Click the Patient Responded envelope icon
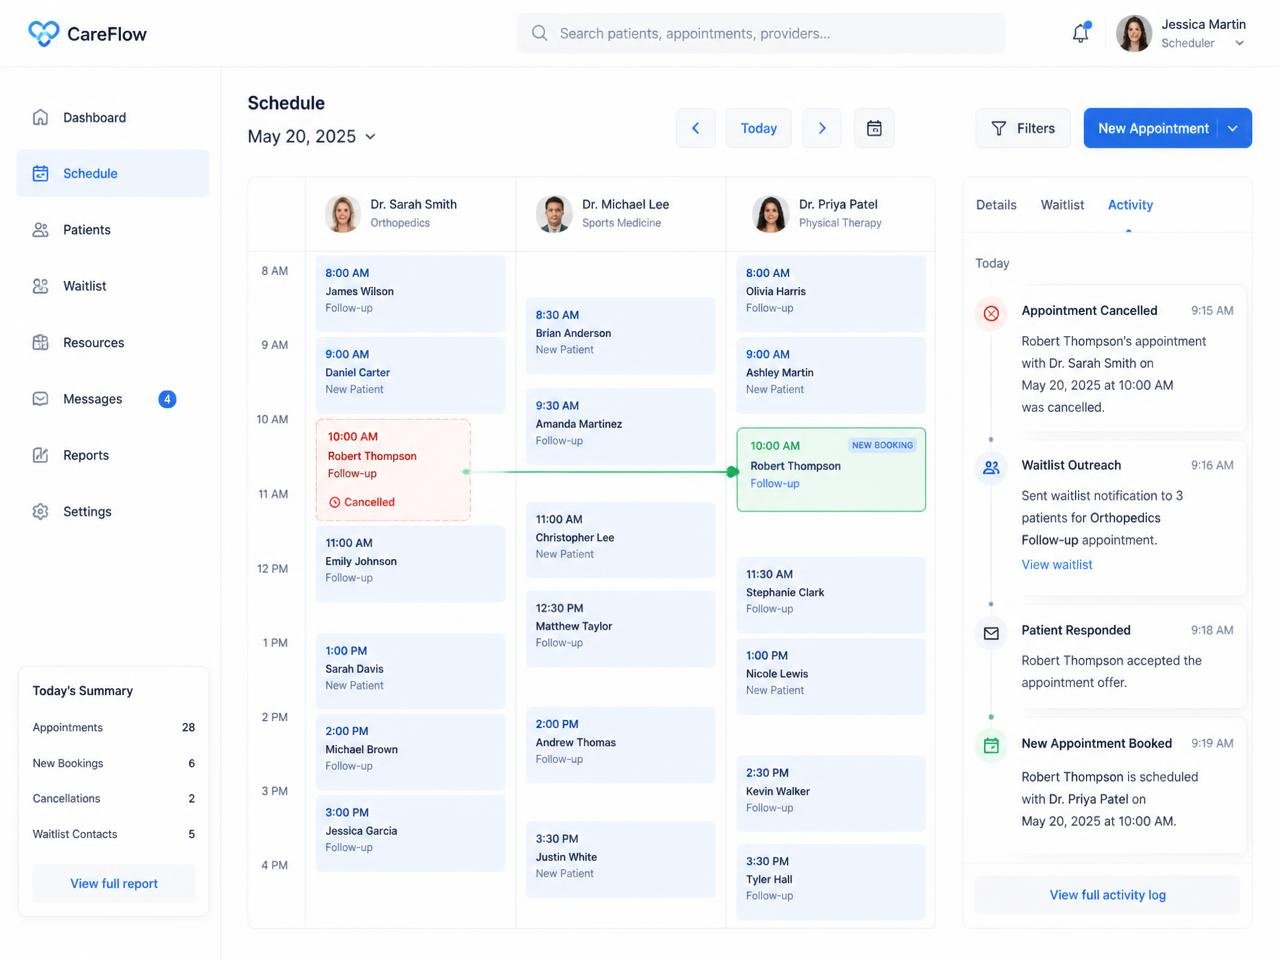 click(991, 633)
